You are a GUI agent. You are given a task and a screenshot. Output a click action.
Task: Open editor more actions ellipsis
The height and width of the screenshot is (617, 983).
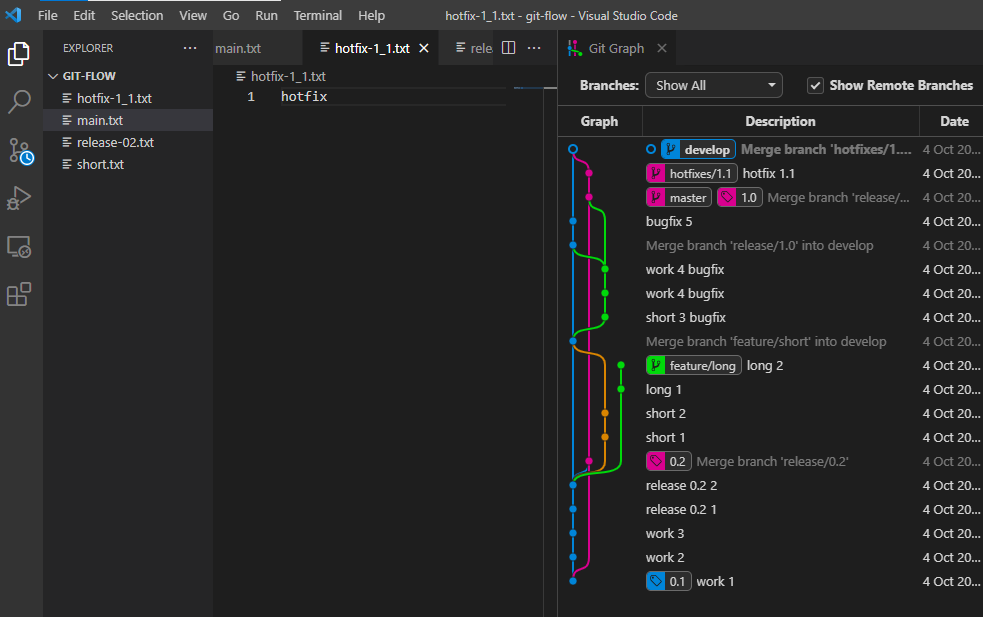click(x=534, y=48)
